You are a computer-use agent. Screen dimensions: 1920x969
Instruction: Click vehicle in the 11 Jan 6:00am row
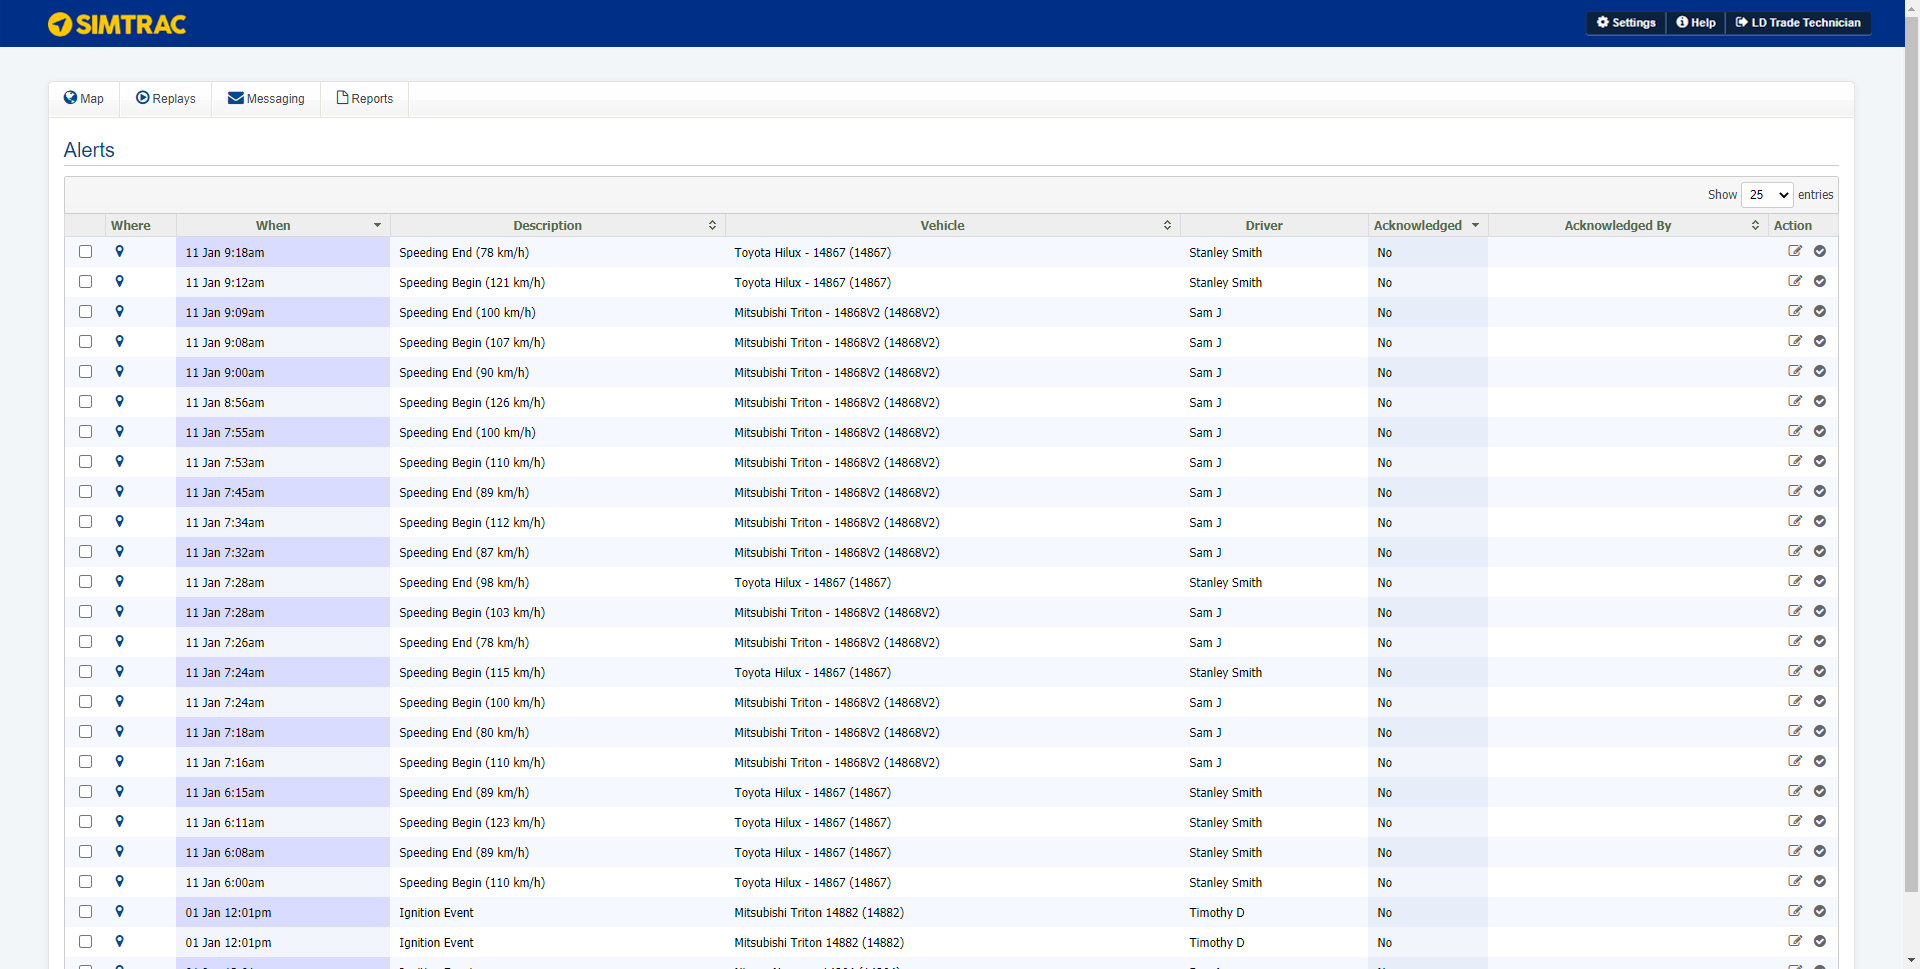tap(812, 883)
